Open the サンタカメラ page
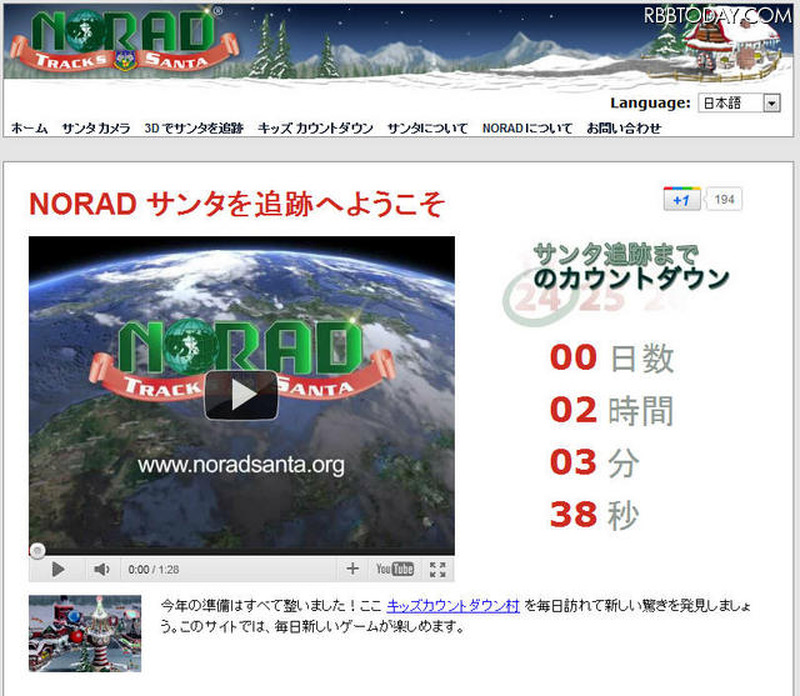 pyautogui.click(x=96, y=128)
